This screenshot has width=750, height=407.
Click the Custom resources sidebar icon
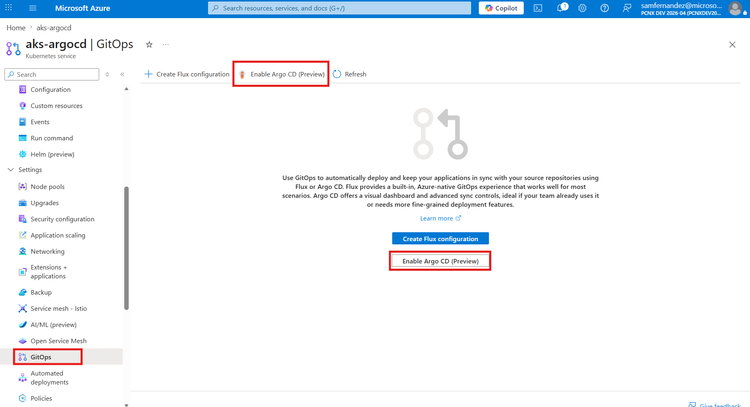pyautogui.click(x=22, y=106)
